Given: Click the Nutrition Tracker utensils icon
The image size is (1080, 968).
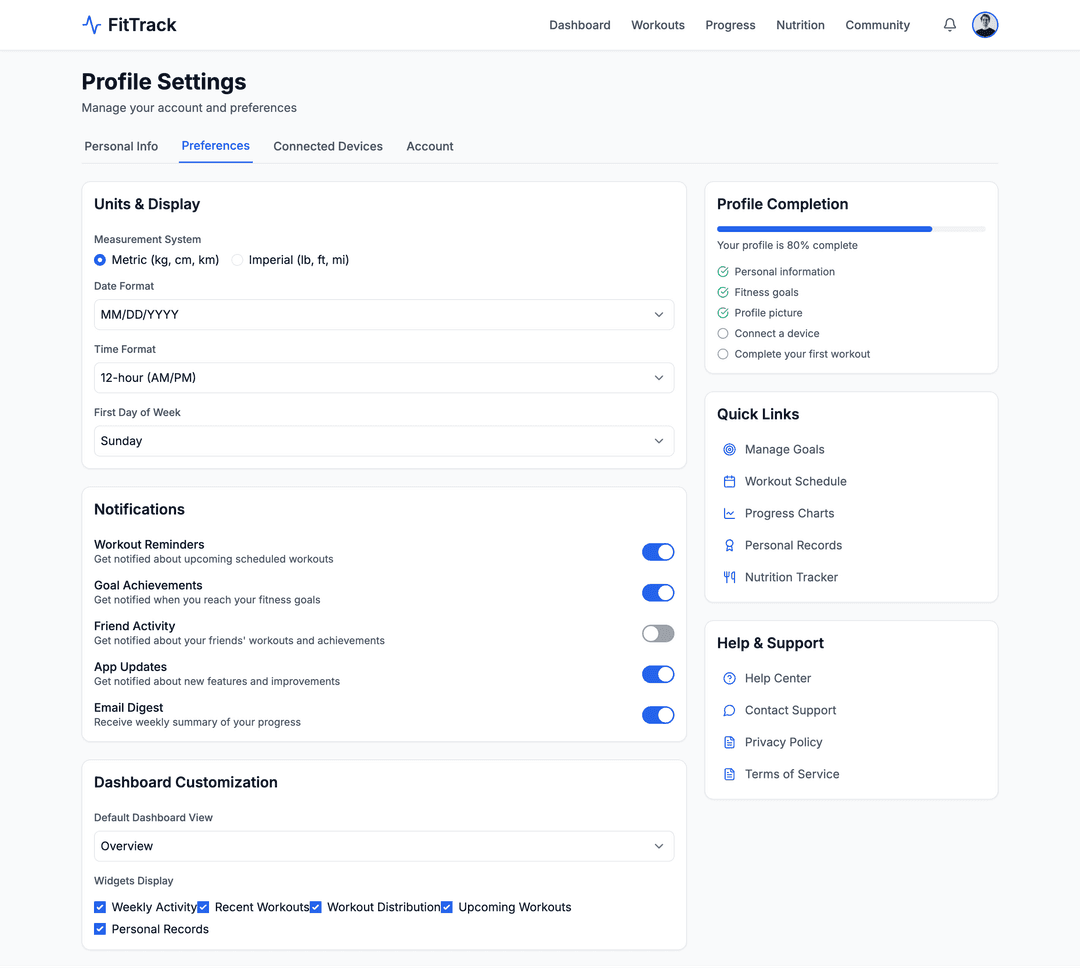Looking at the screenshot, I should tap(729, 578).
